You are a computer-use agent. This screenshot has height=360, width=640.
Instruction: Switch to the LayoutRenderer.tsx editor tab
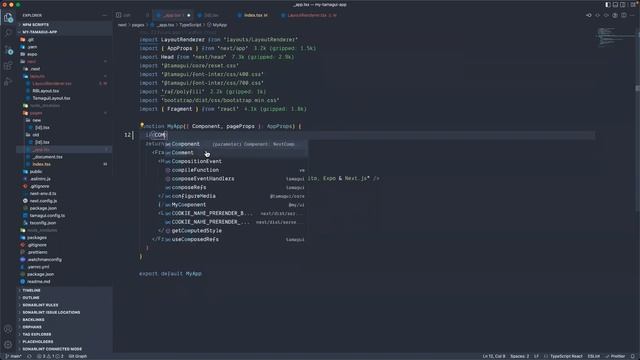click(309, 15)
